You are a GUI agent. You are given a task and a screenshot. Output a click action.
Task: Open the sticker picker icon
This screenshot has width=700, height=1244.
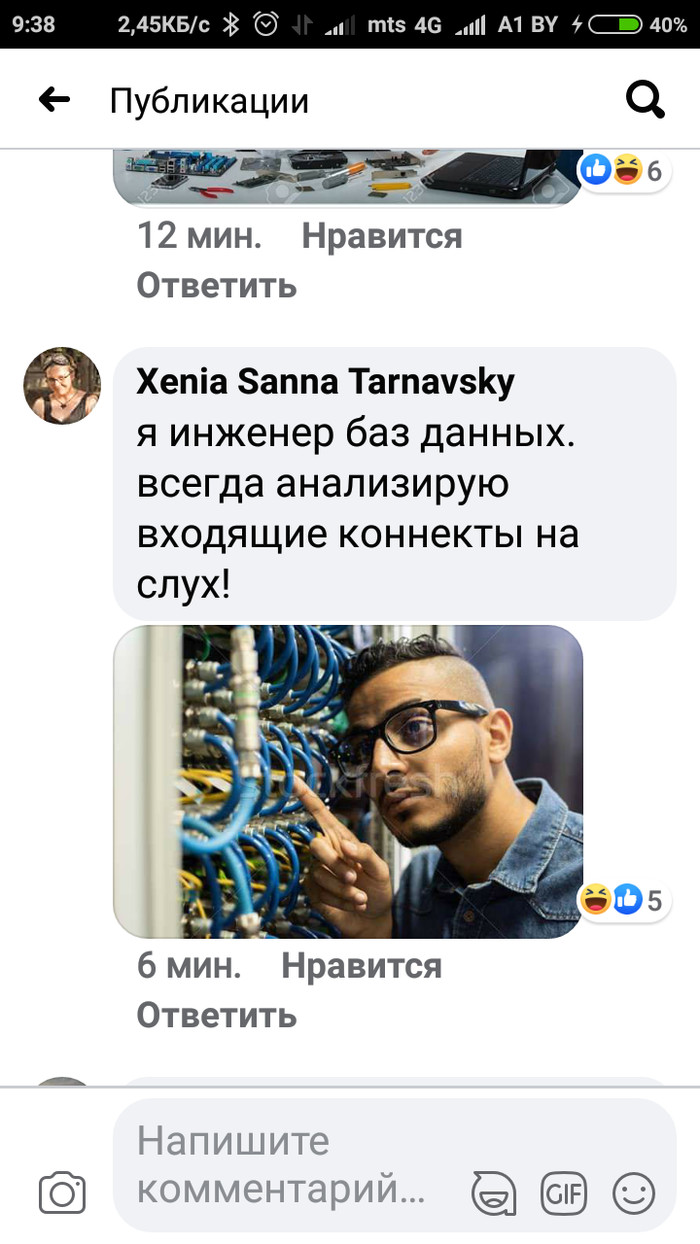(x=494, y=1193)
